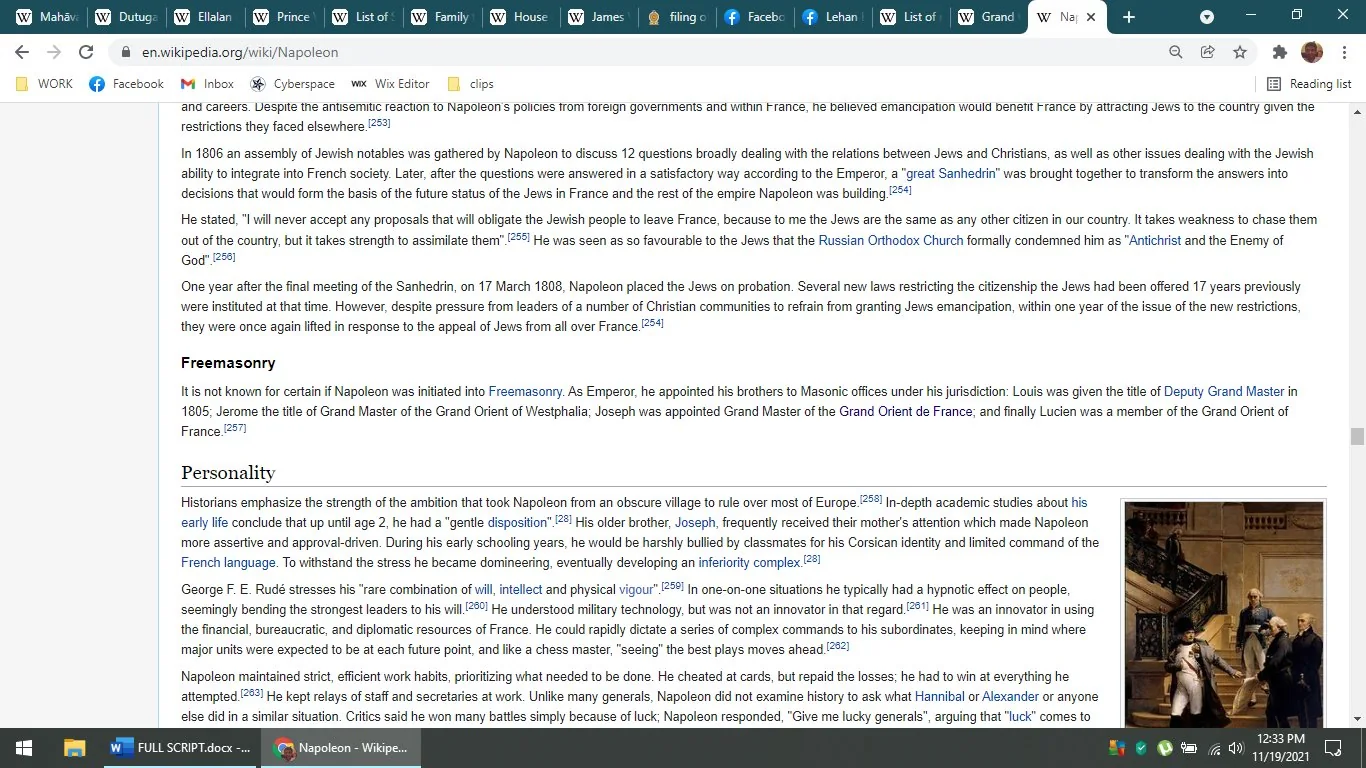Open the 'great Sanhedrin' link
The height and width of the screenshot is (768, 1366).
(x=953, y=174)
